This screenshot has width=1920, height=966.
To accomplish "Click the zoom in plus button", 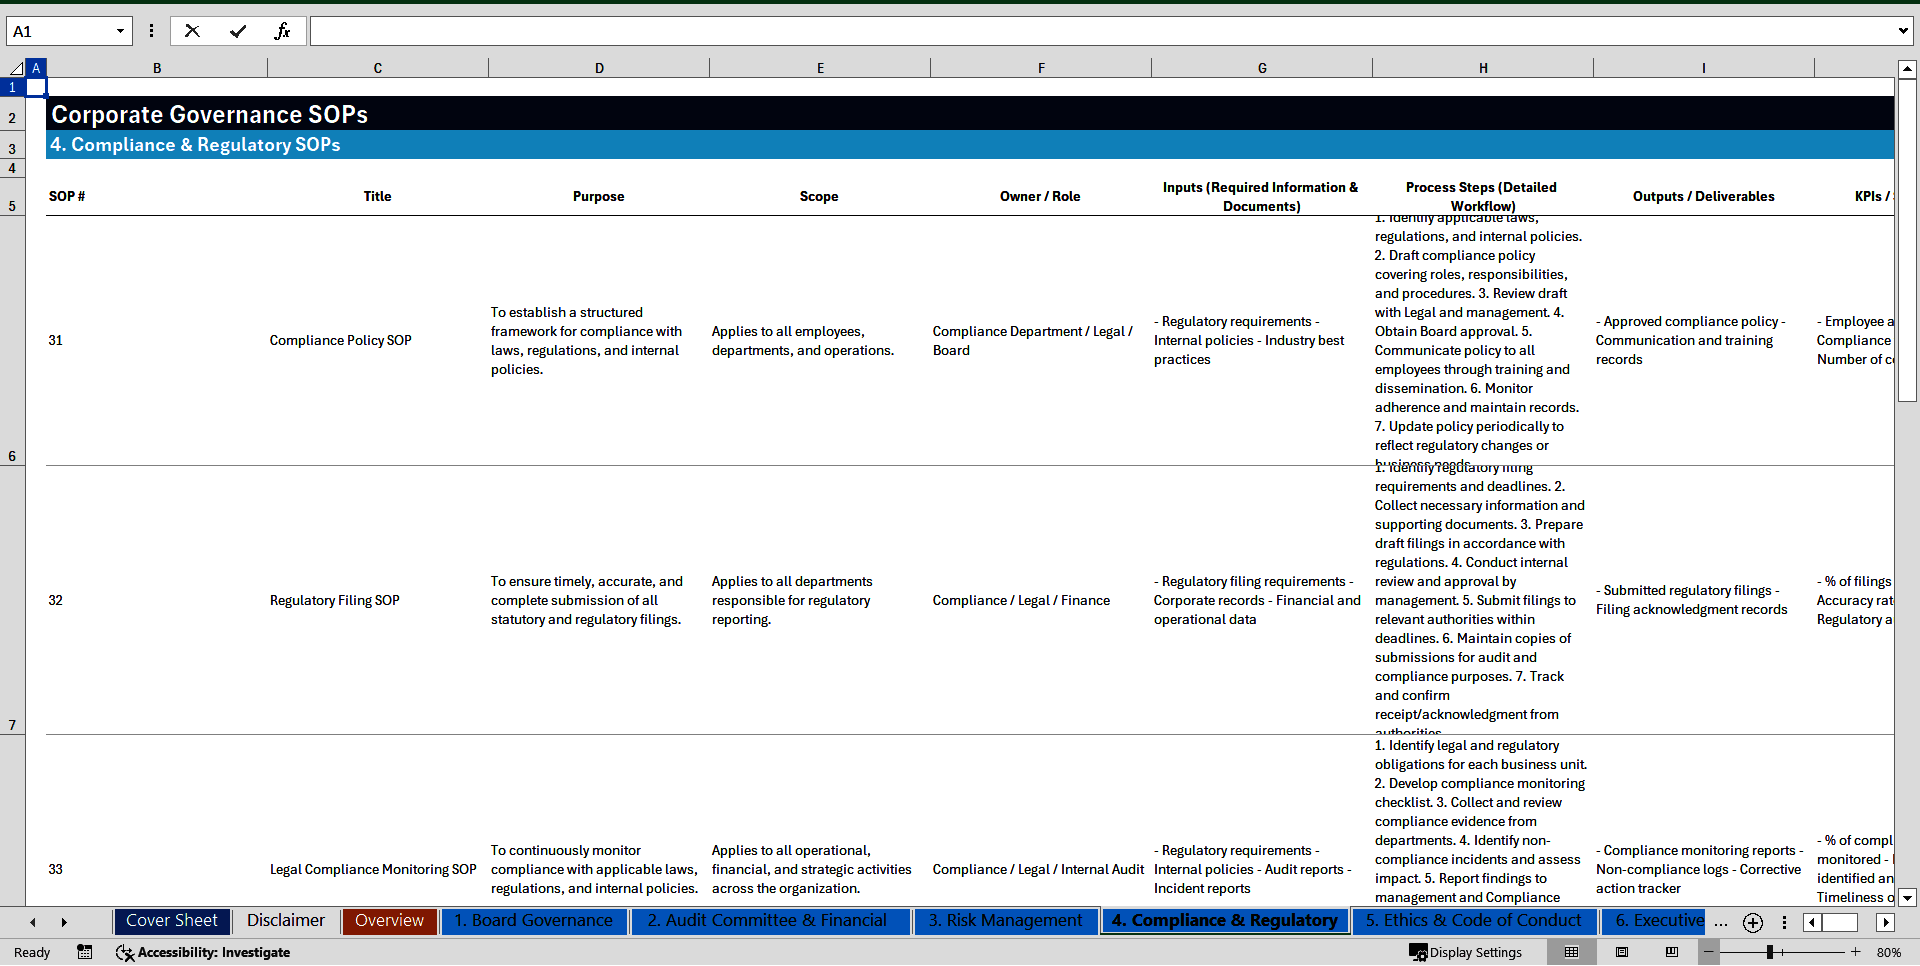I will (1856, 952).
